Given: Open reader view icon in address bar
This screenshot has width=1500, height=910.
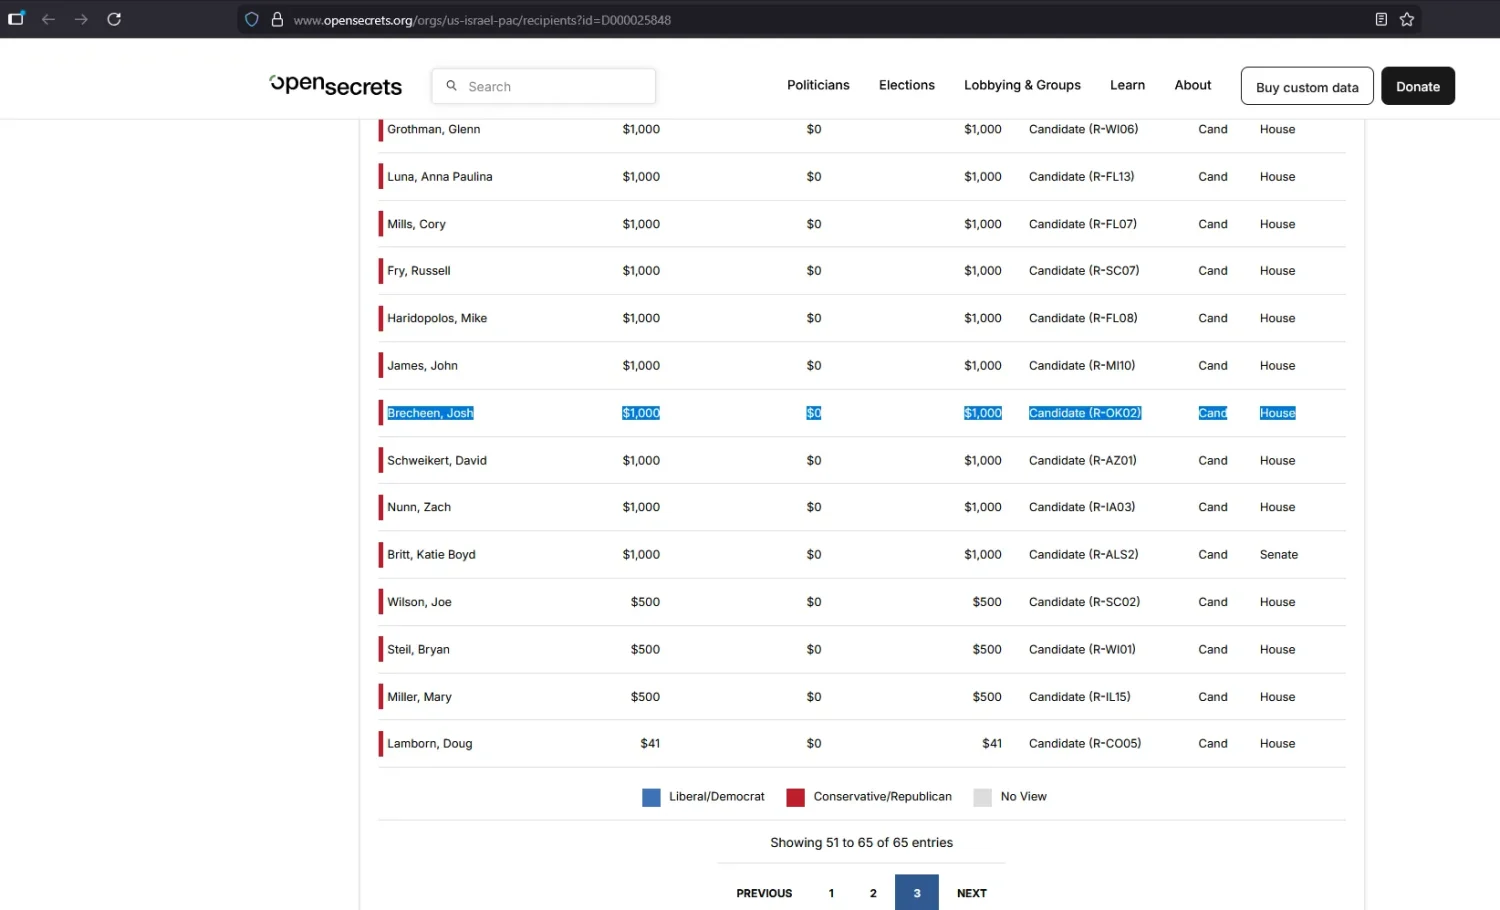Looking at the screenshot, I should [x=1381, y=19].
